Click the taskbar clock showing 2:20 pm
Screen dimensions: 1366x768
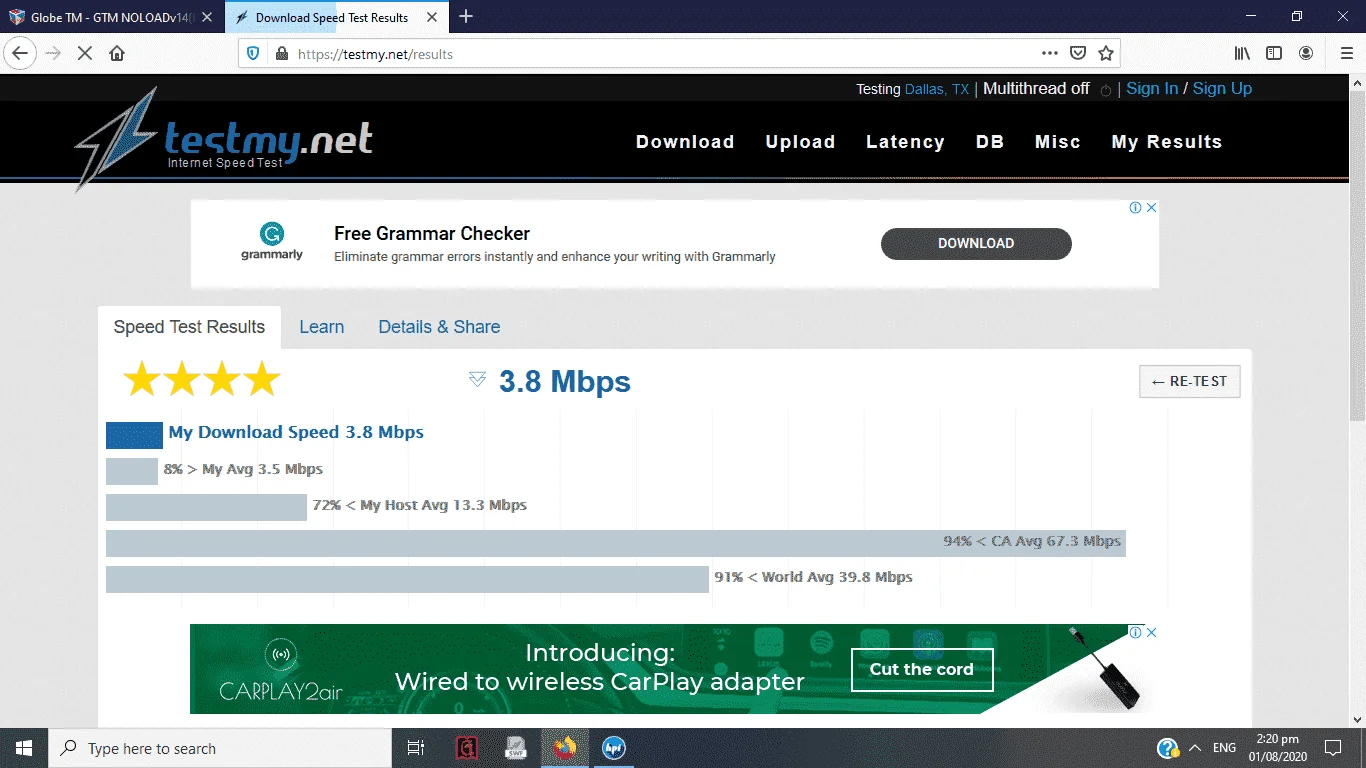pyautogui.click(x=1277, y=748)
